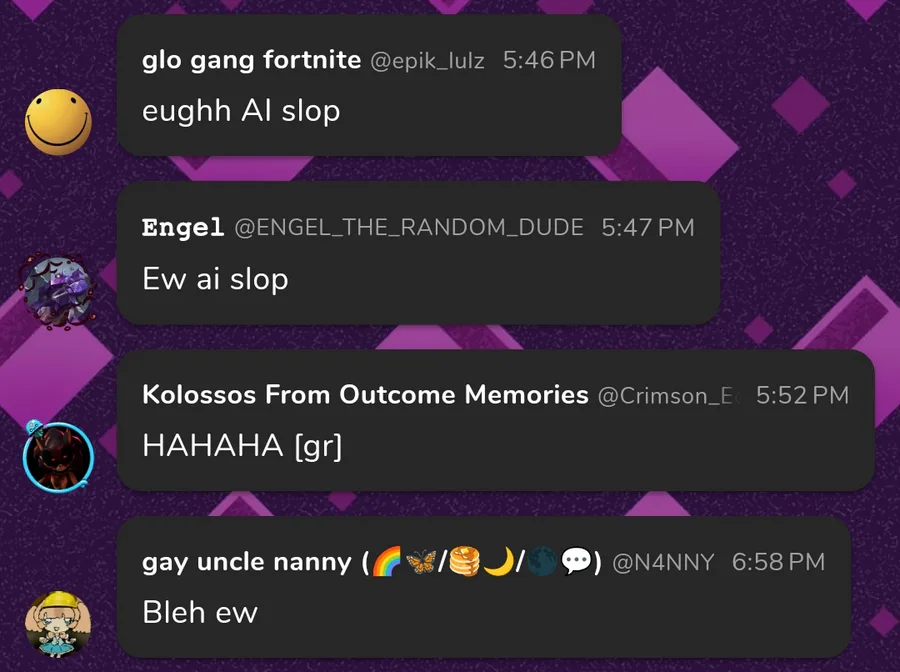Open glo gang fortnite's profile name
Image resolution: width=900 pixels, height=672 pixels.
point(251,60)
